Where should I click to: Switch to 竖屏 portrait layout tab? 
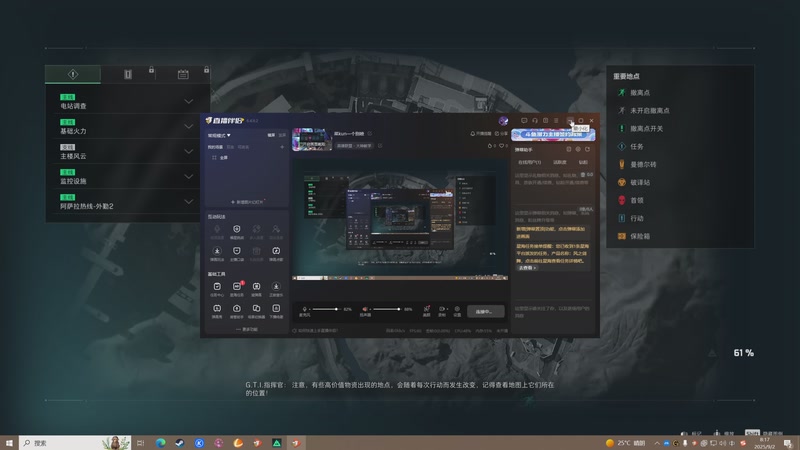(282, 135)
